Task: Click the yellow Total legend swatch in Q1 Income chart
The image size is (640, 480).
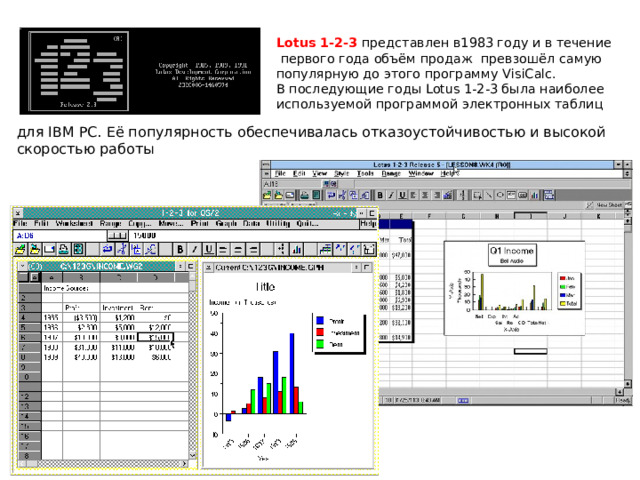Action: pos(563,303)
